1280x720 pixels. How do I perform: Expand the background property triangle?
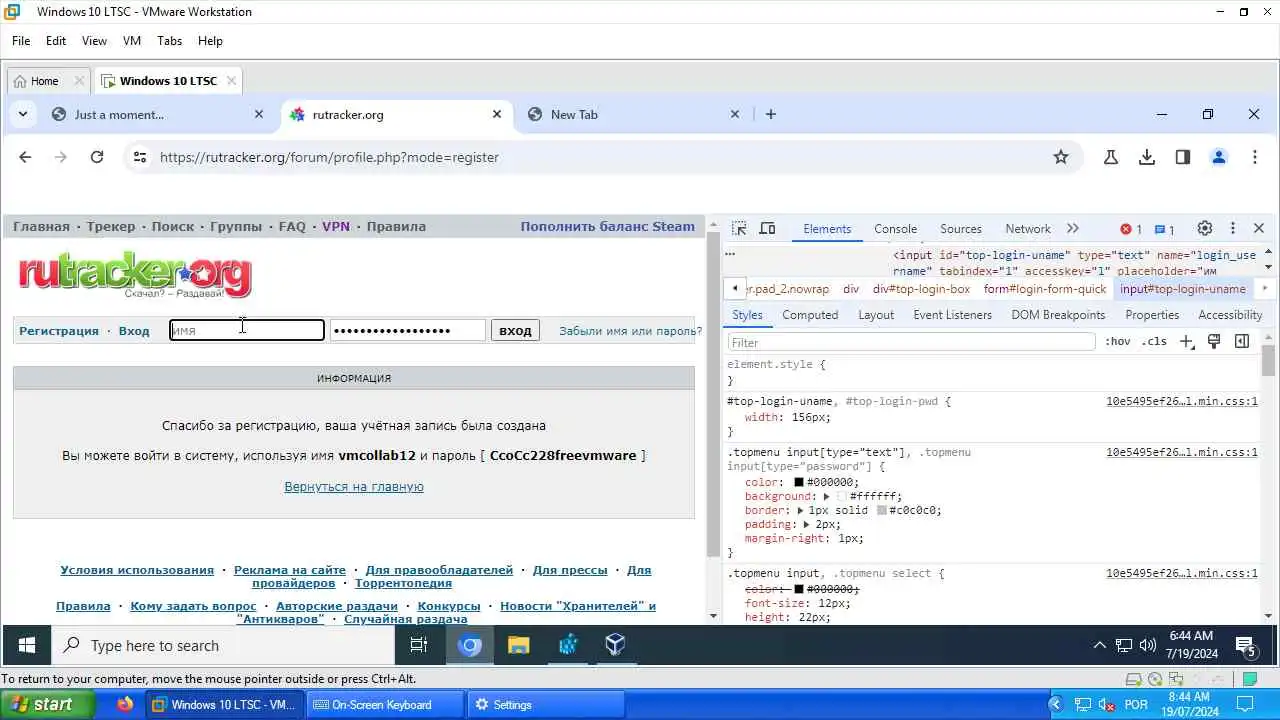[826, 496]
